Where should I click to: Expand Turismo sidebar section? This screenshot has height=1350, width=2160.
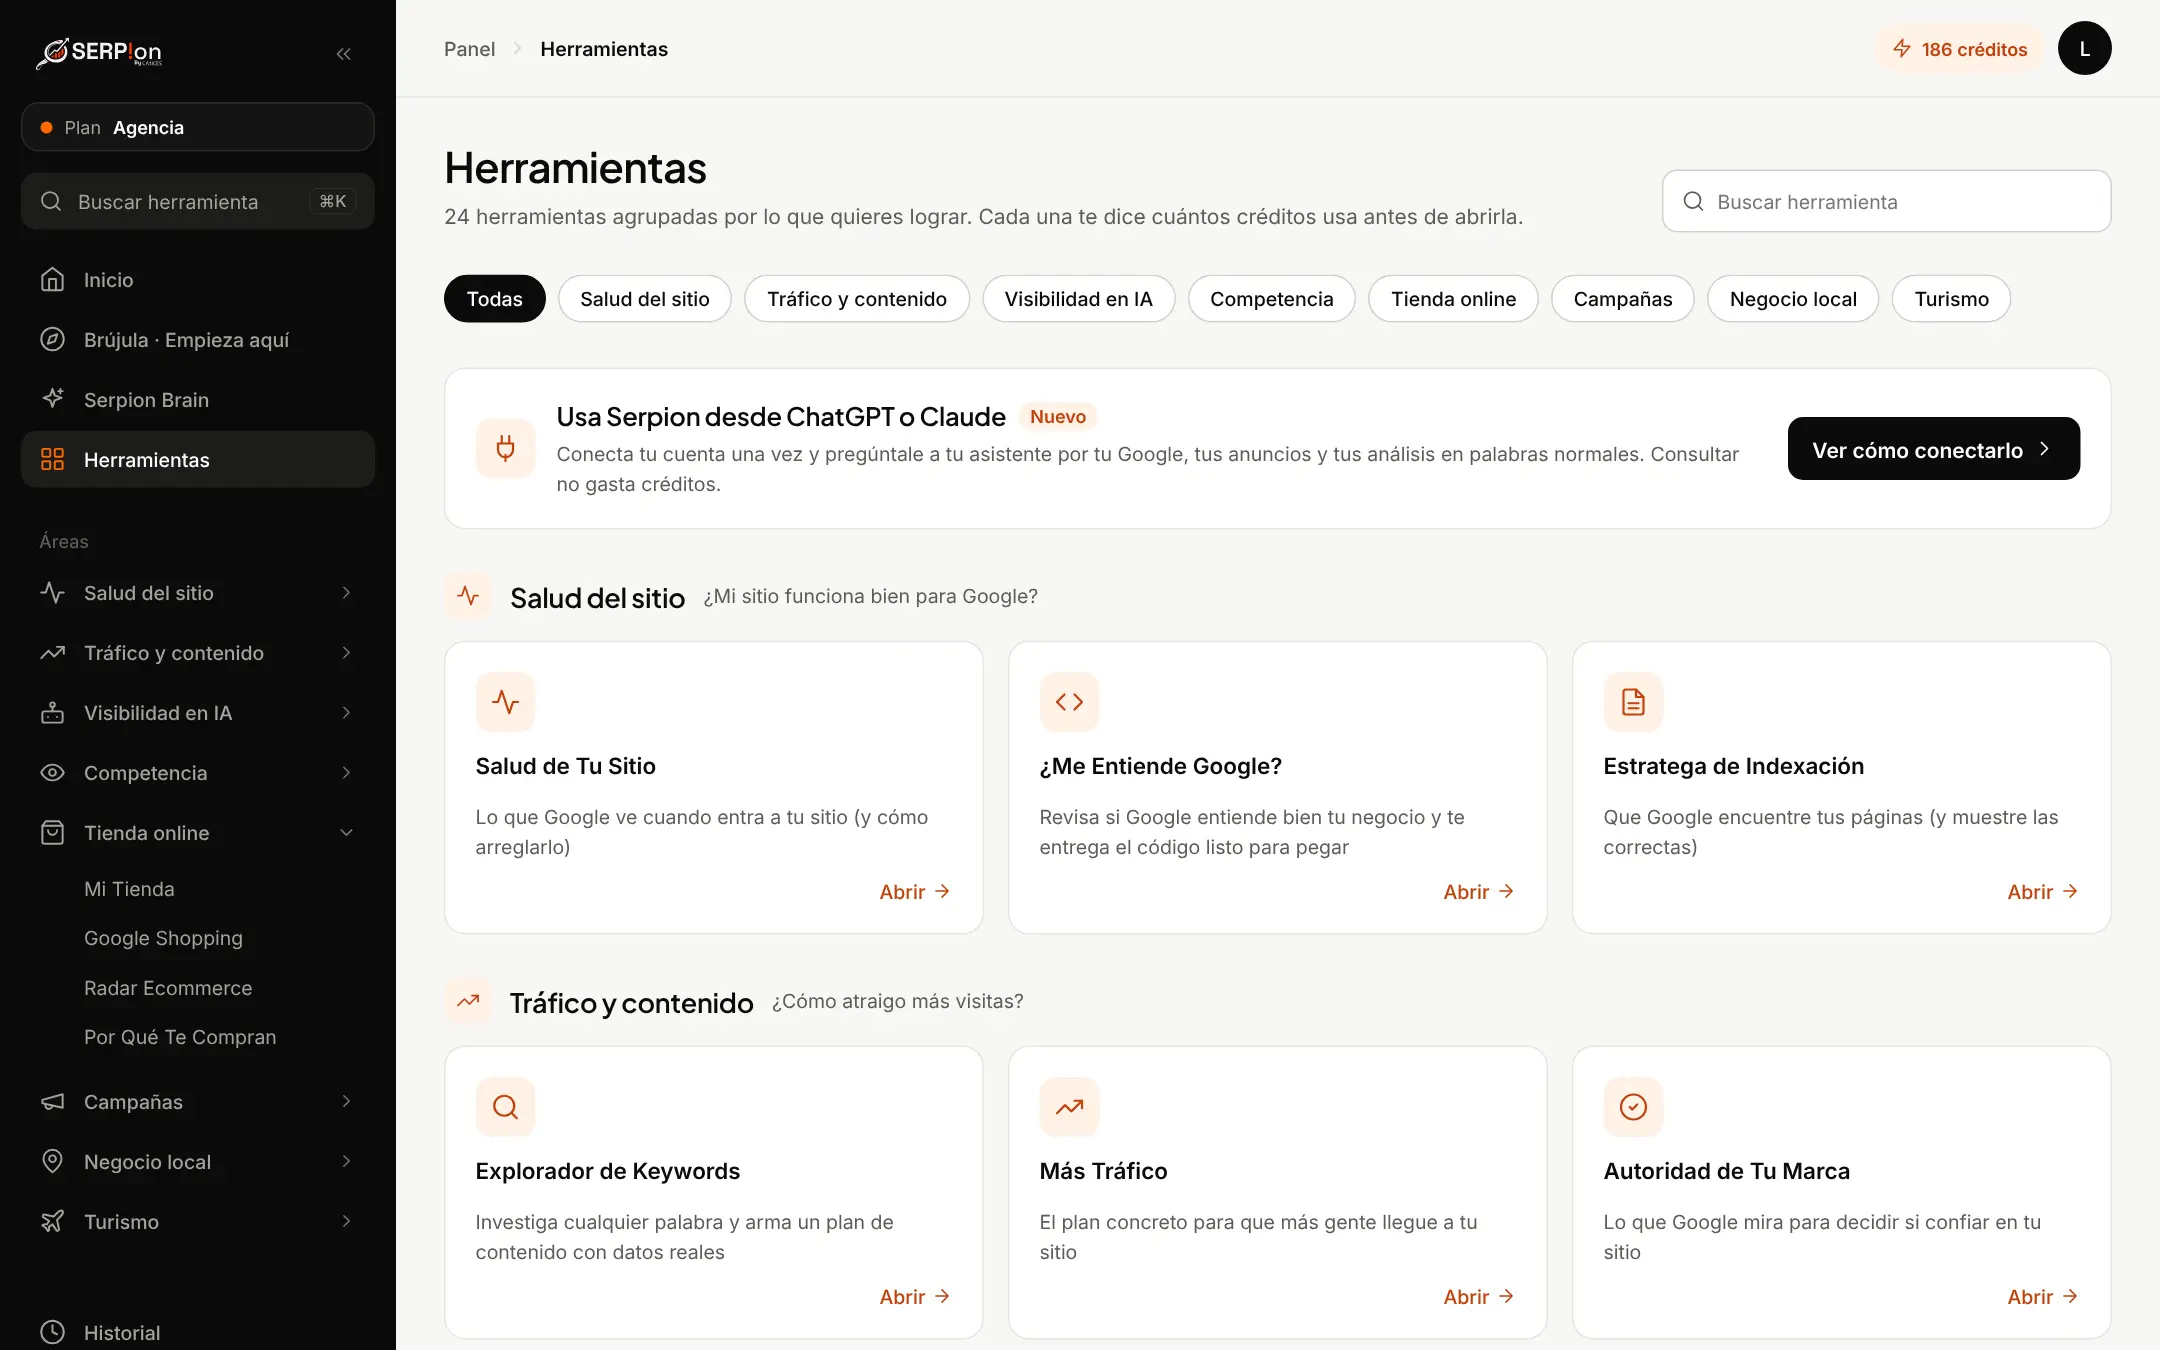tap(198, 1222)
